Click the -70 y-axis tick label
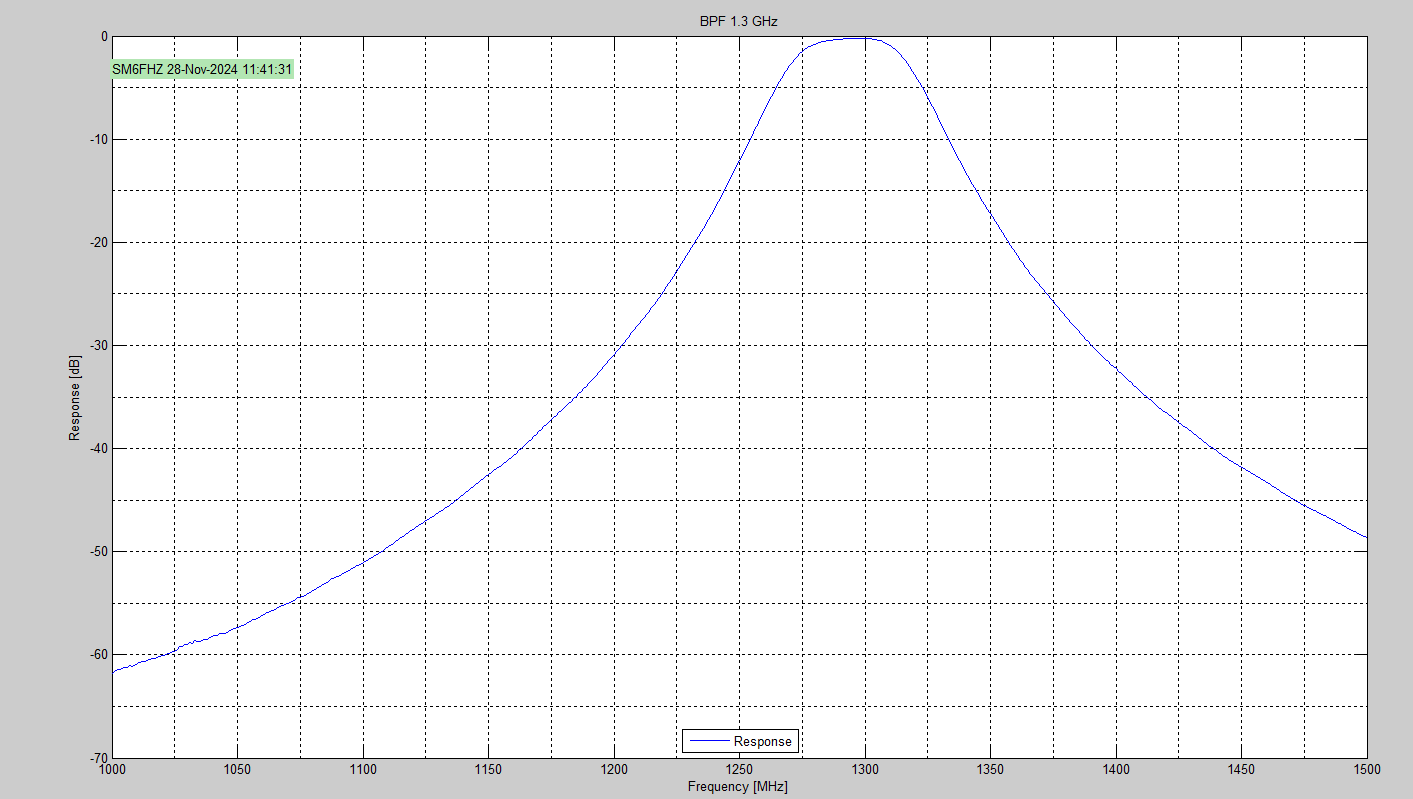This screenshot has width=1413, height=799. point(98,757)
